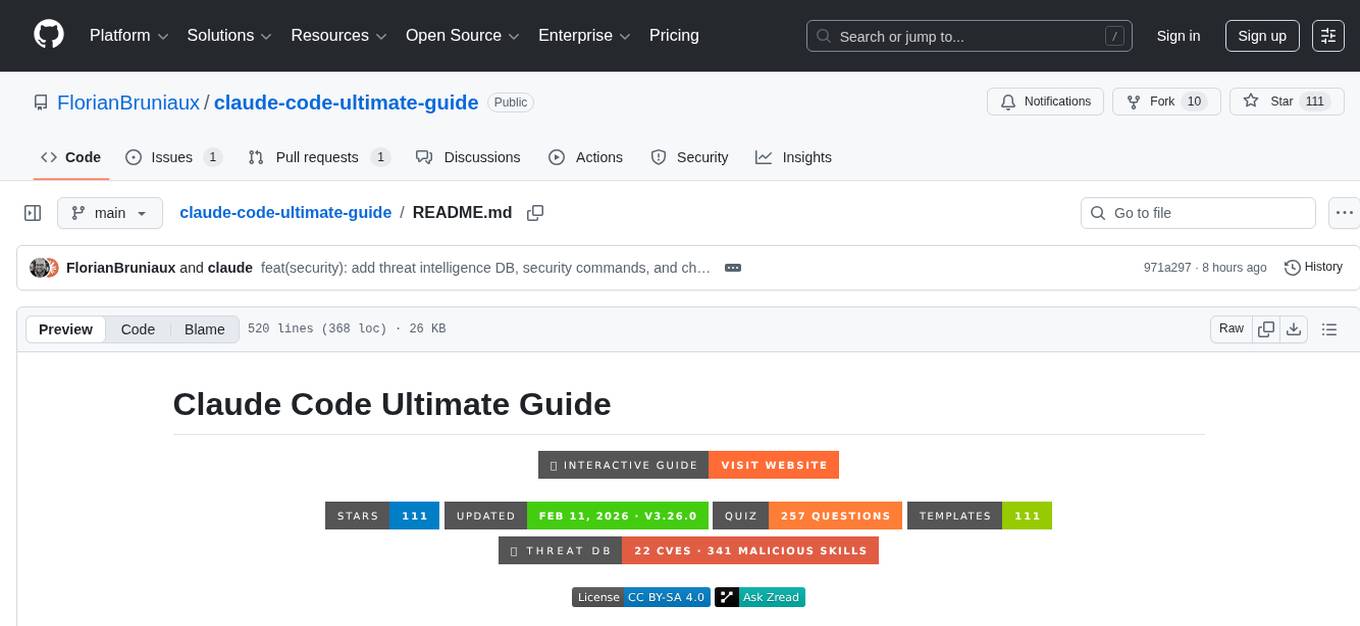Toggle the file tree side panel
Viewport: 1360px width, 626px height.
33,213
